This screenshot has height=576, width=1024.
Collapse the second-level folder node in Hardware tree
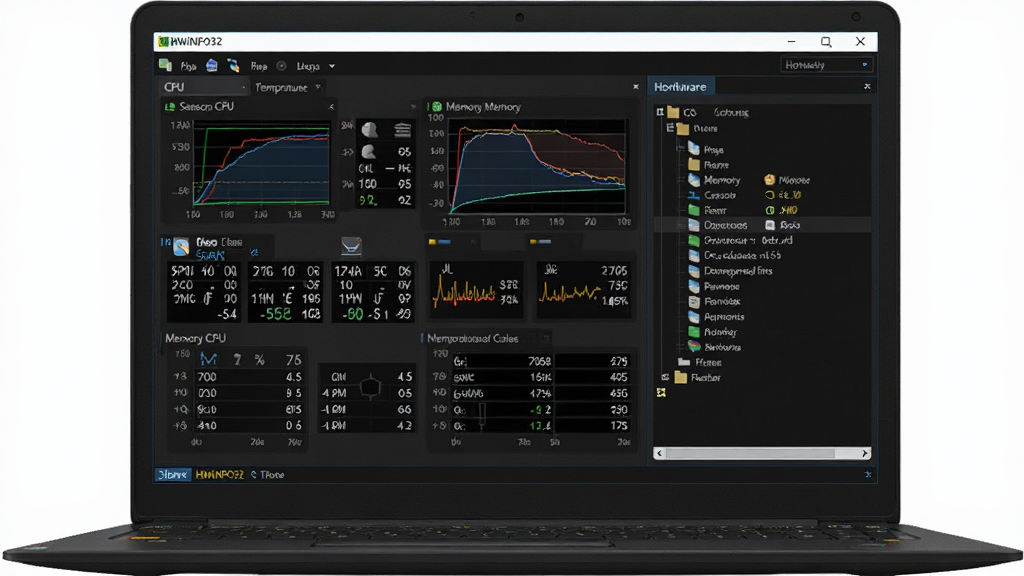tap(670, 128)
